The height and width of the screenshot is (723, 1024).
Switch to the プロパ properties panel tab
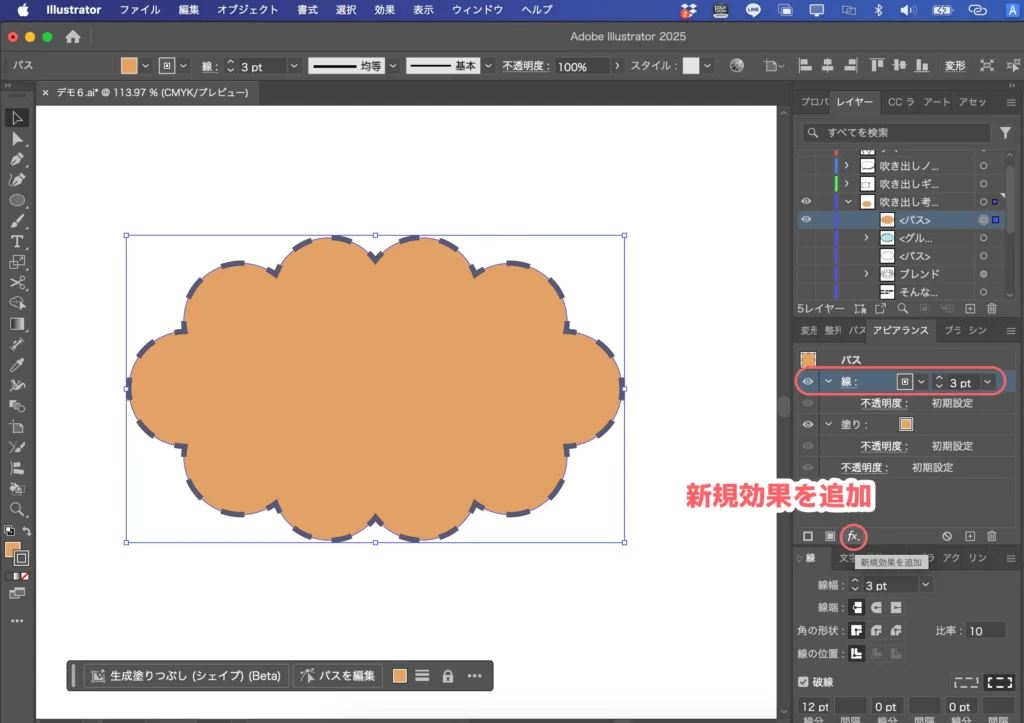coord(814,102)
